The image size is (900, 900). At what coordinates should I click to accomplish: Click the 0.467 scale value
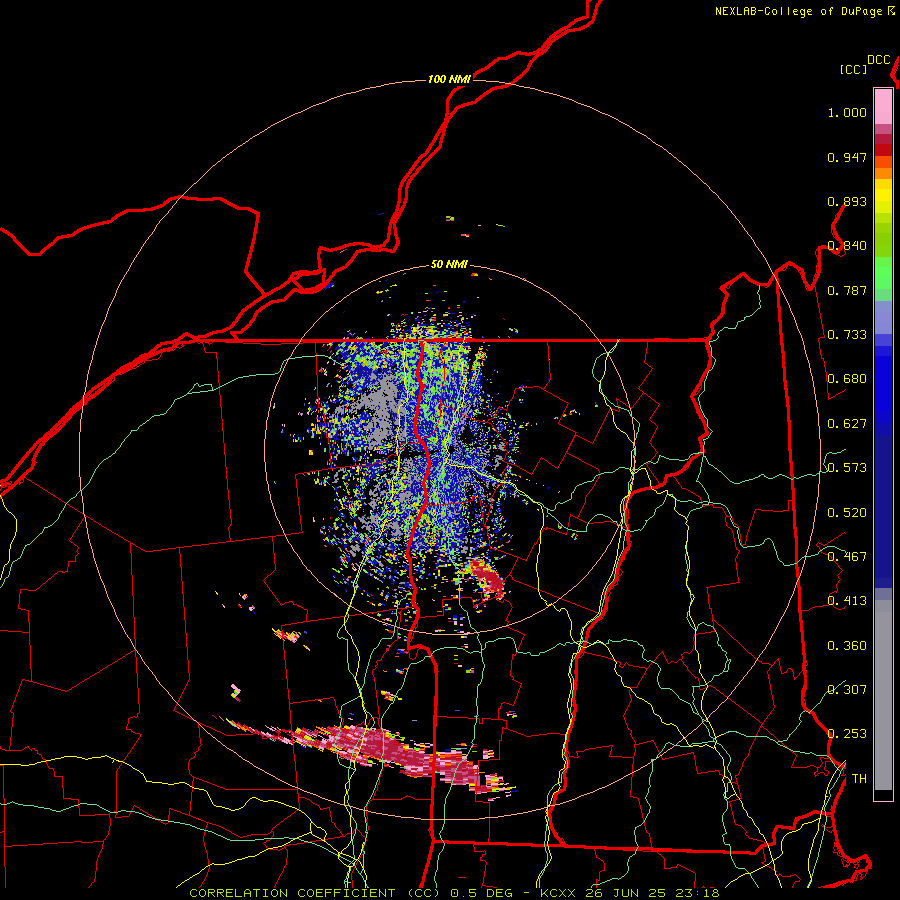click(847, 557)
